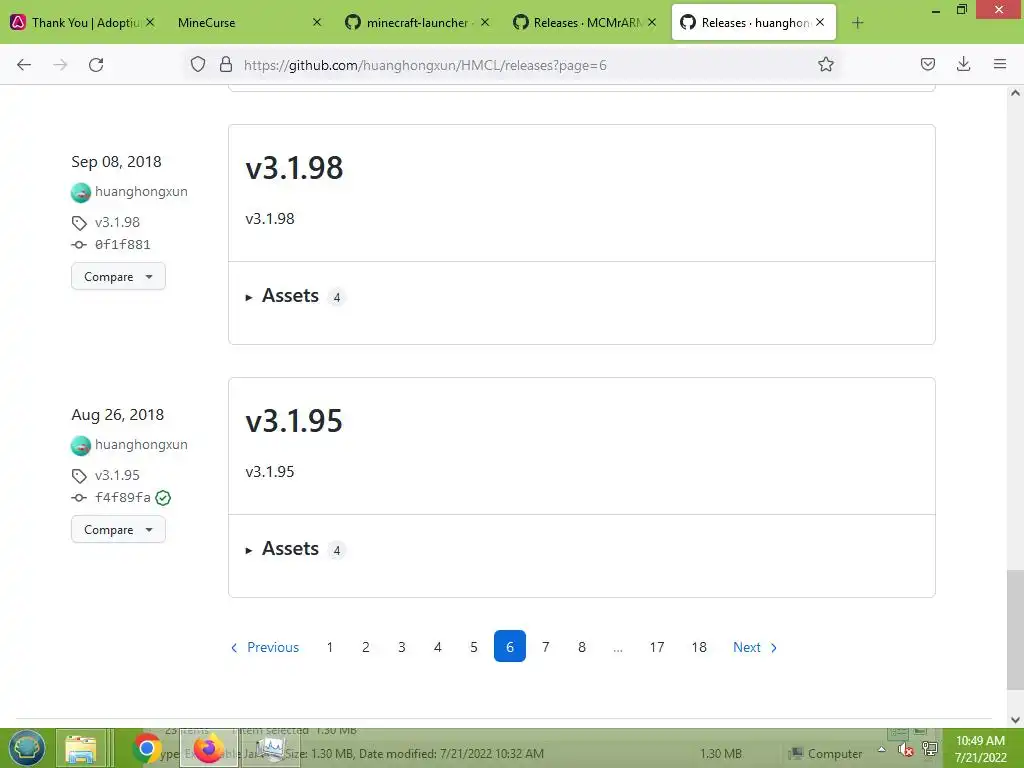Click the muted volume tray icon
This screenshot has width=1024, height=768.
[x=905, y=750]
